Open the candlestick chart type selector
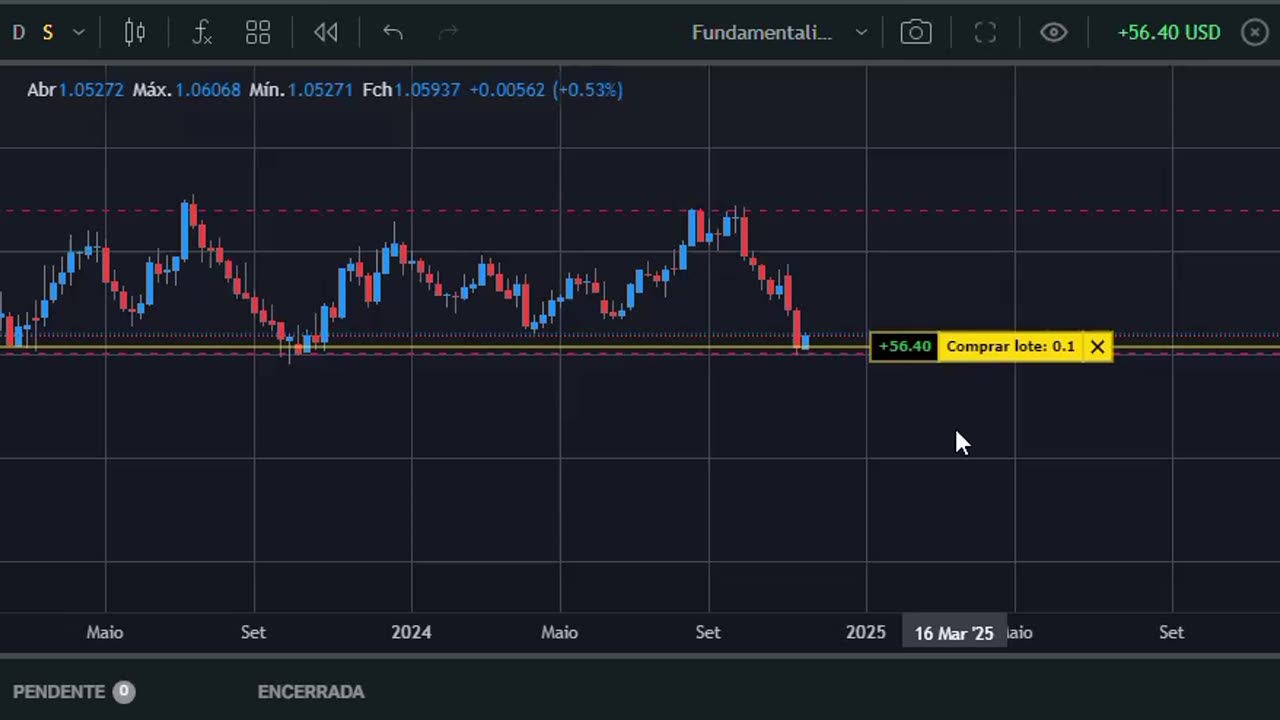Viewport: 1280px width, 720px height. [x=135, y=33]
